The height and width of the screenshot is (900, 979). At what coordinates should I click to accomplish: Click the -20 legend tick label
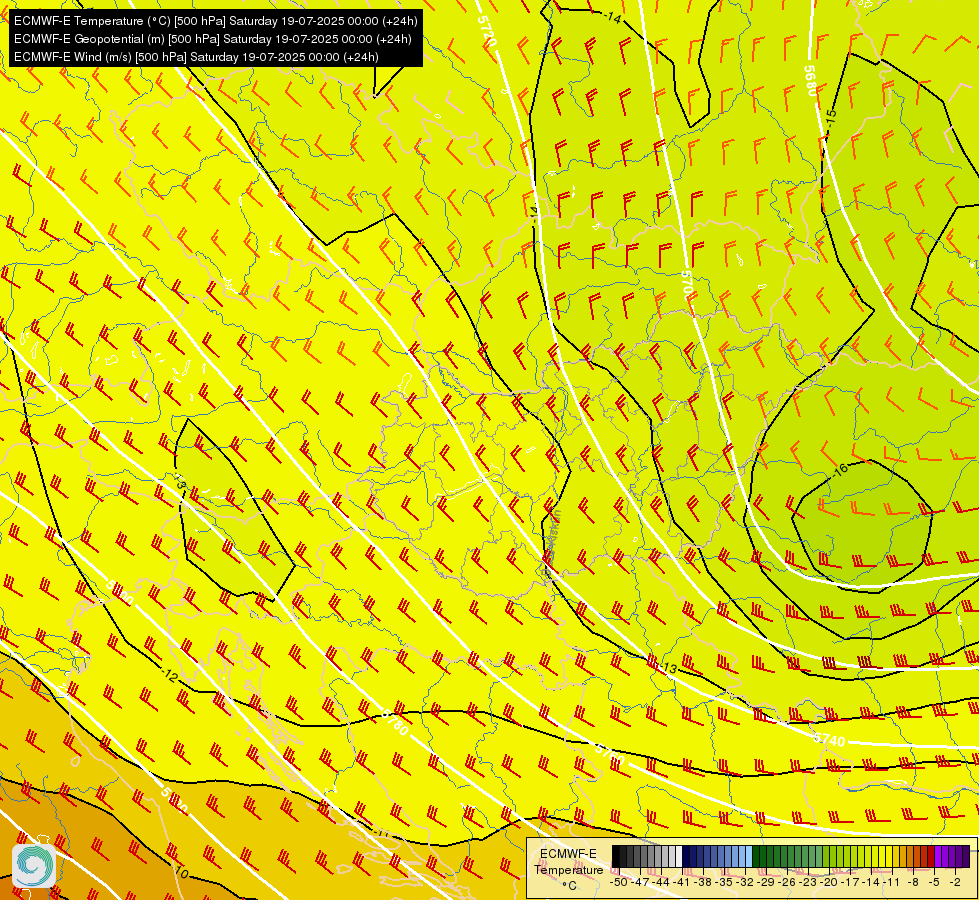[x=830, y=882]
